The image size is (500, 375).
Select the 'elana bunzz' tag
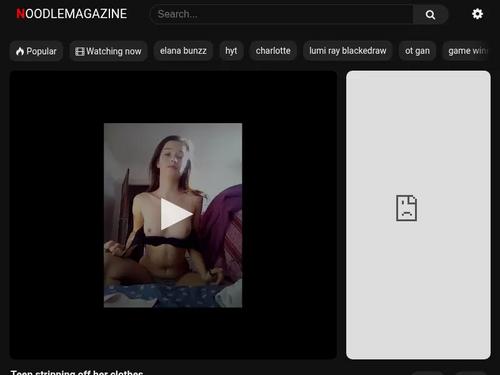[x=183, y=51]
